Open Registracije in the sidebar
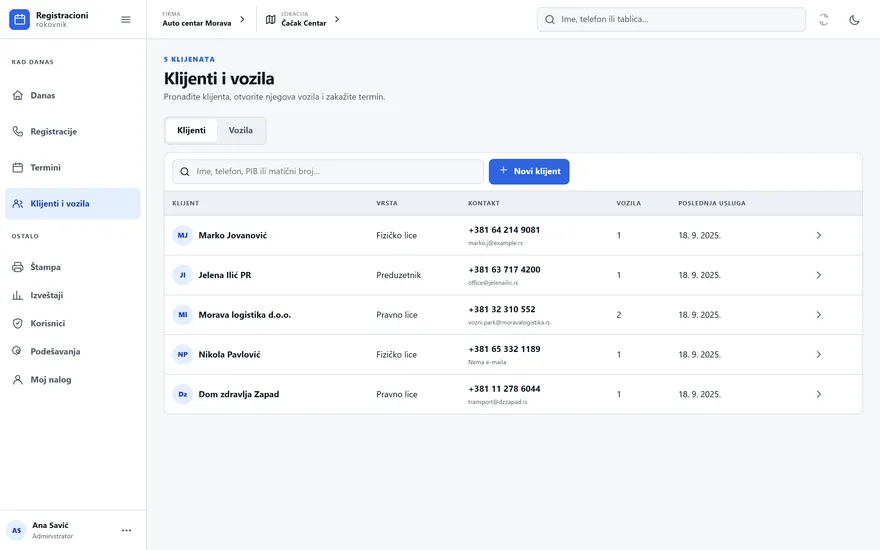This screenshot has height=550, width=880. 73,131
